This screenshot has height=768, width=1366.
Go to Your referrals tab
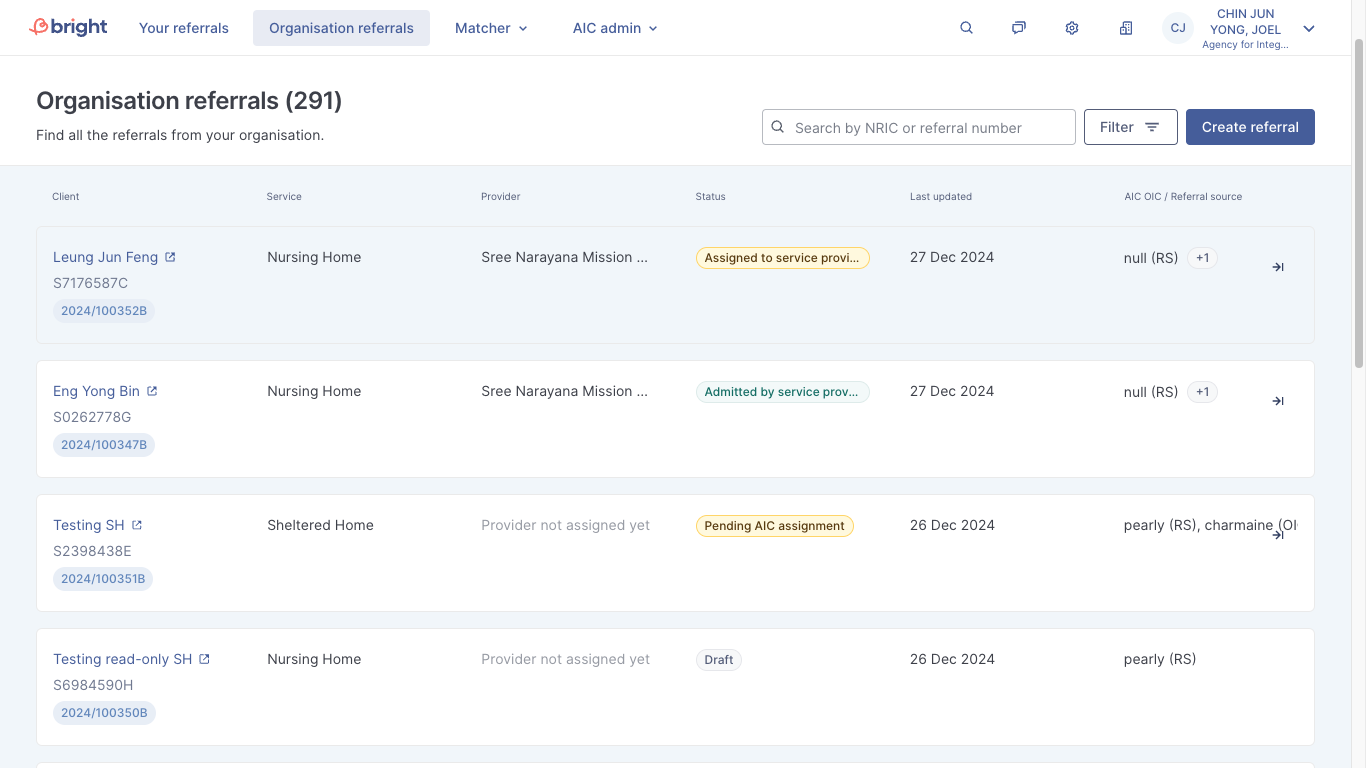click(x=184, y=28)
